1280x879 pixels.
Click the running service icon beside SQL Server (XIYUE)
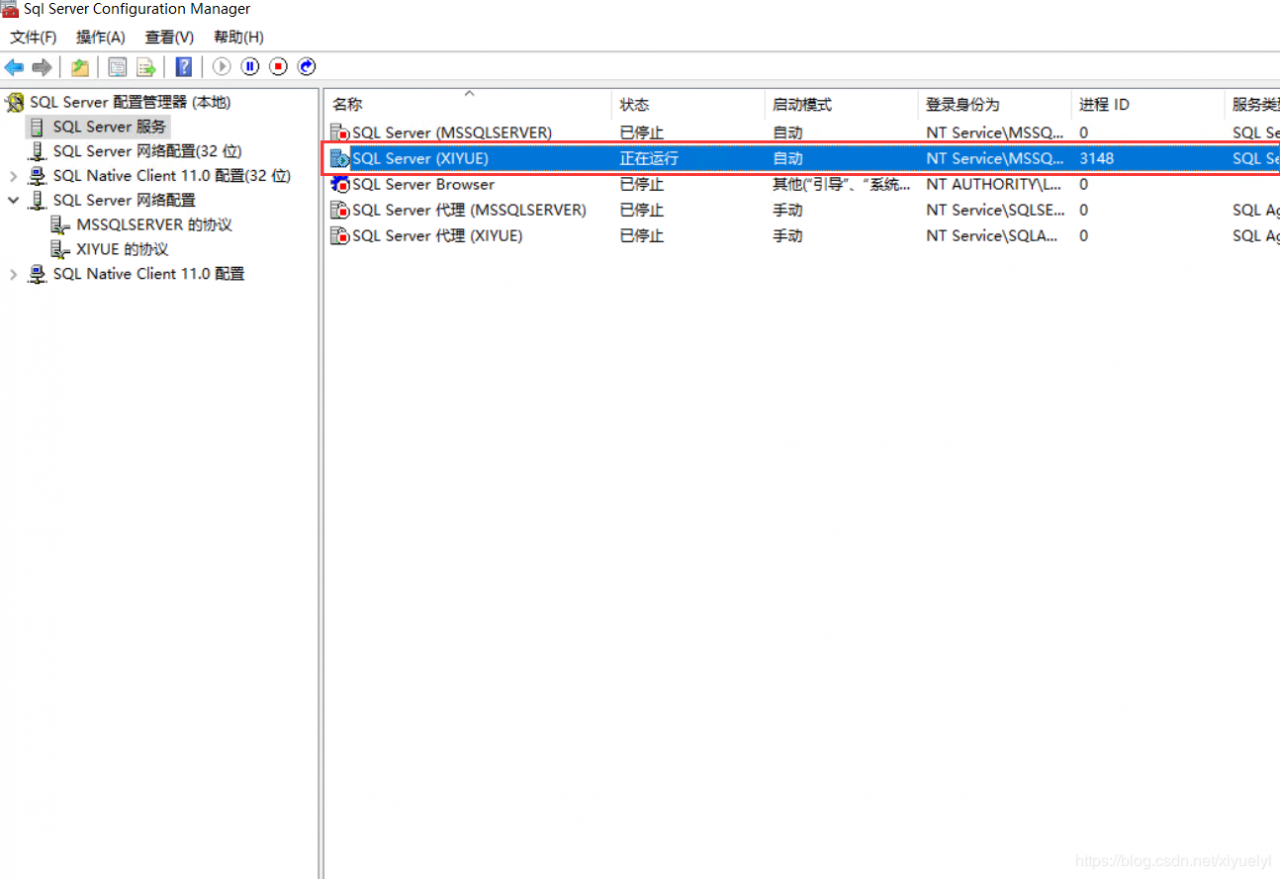click(x=340, y=159)
